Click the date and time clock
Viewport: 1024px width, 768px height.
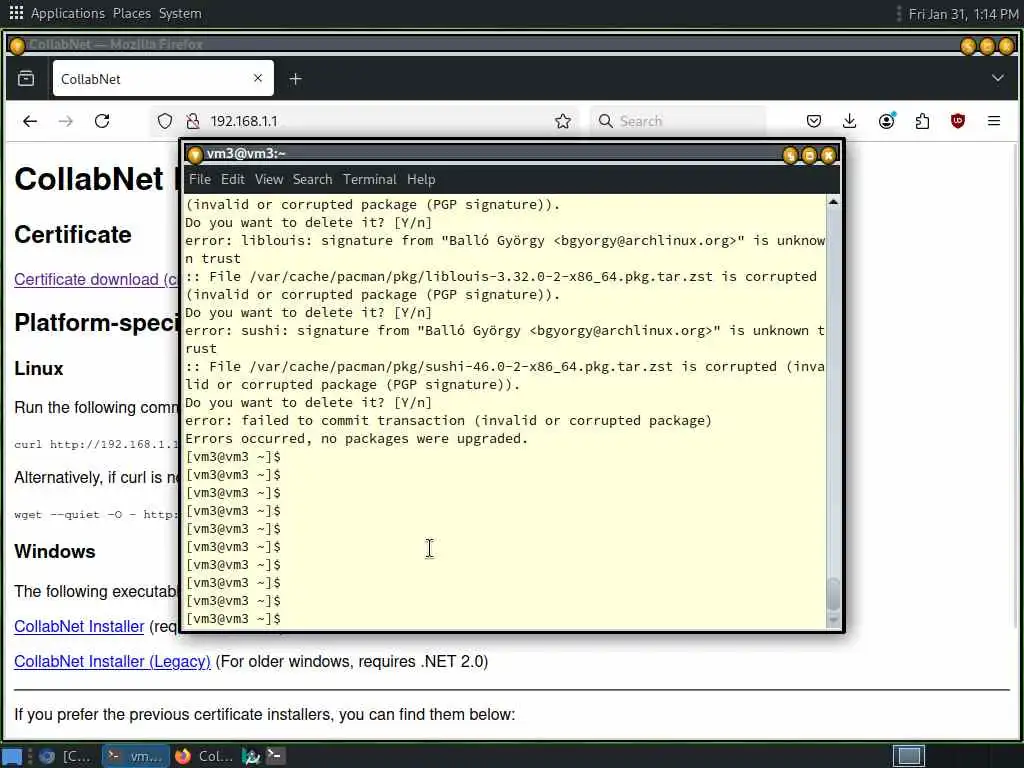[963, 14]
